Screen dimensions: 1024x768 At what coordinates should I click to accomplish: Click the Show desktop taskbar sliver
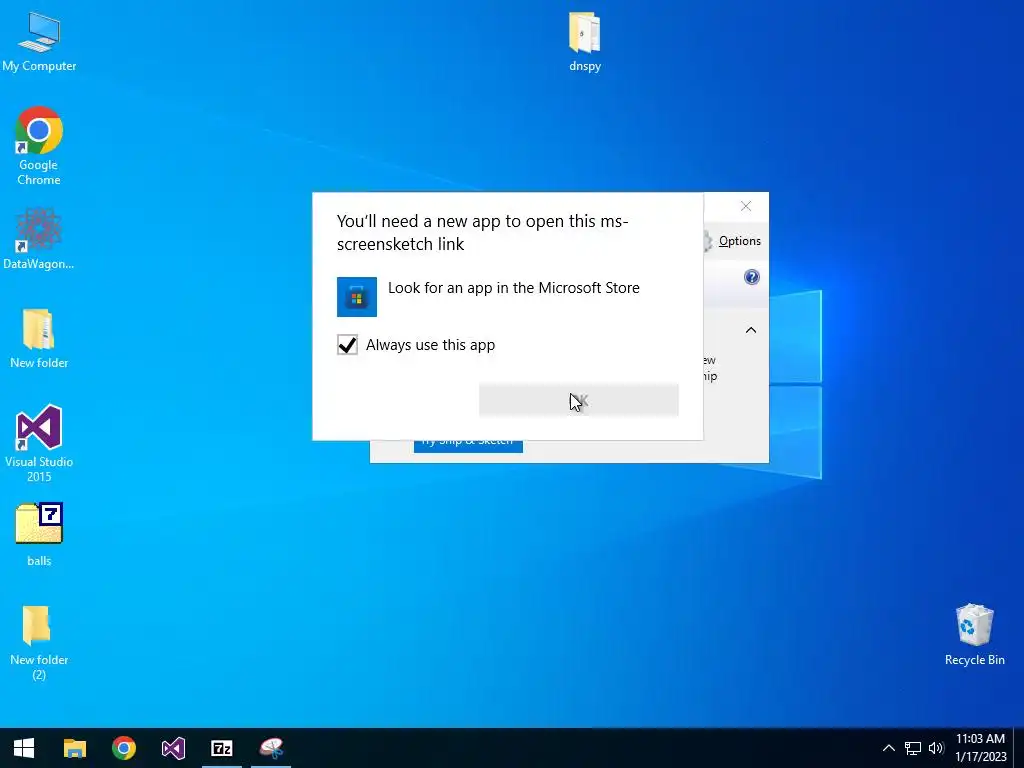click(x=1019, y=748)
